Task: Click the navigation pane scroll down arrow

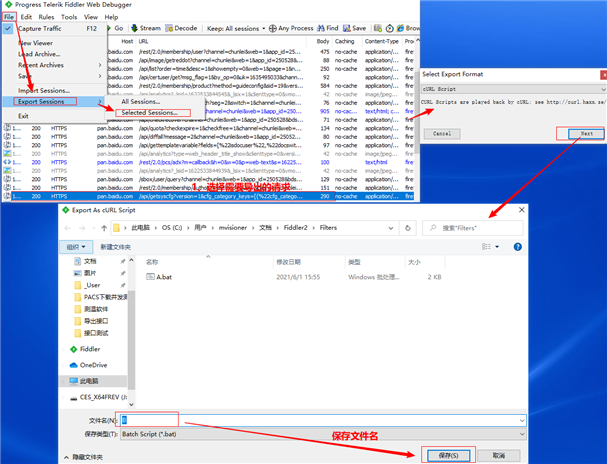Action: (131, 404)
